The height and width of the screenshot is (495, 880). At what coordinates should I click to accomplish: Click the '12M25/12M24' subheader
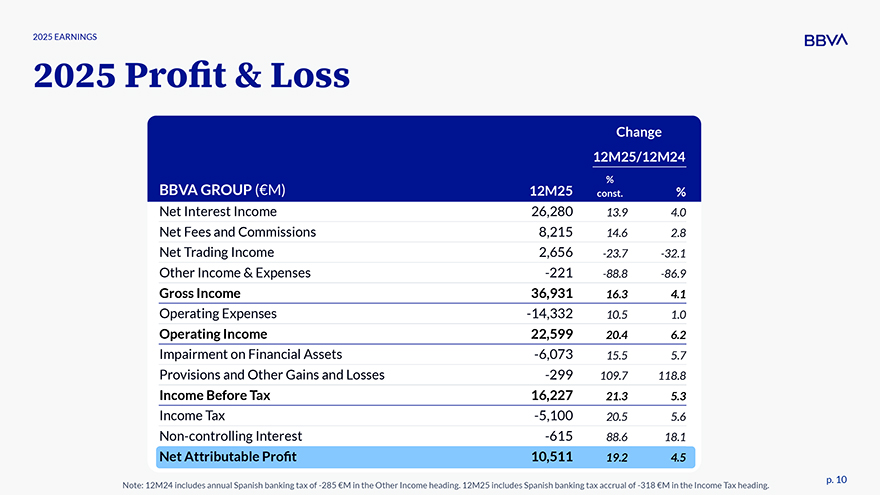tap(639, 157)
